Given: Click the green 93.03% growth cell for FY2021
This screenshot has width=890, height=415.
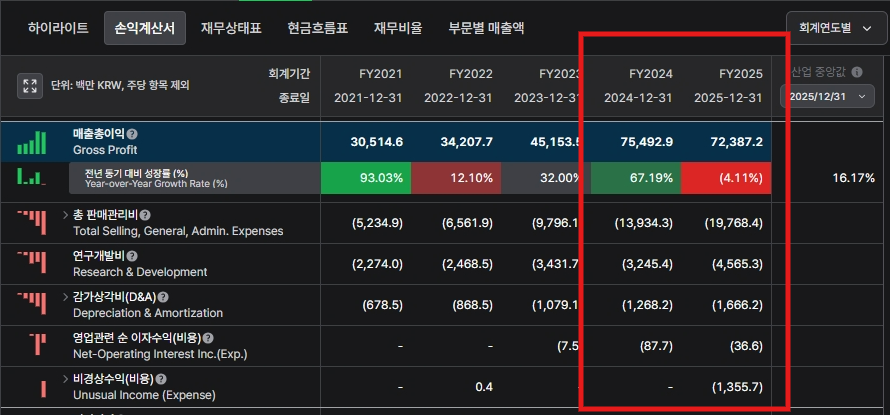Looking at the screenshot, I should [x=365, y=178].
